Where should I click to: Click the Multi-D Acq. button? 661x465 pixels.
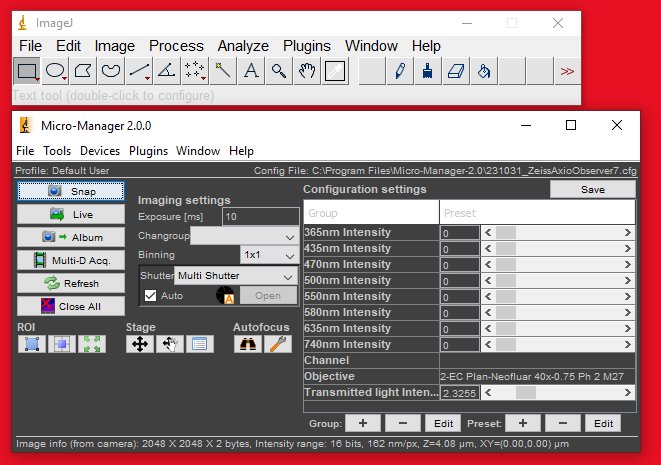pyautogui.click(x=71, y=260)
